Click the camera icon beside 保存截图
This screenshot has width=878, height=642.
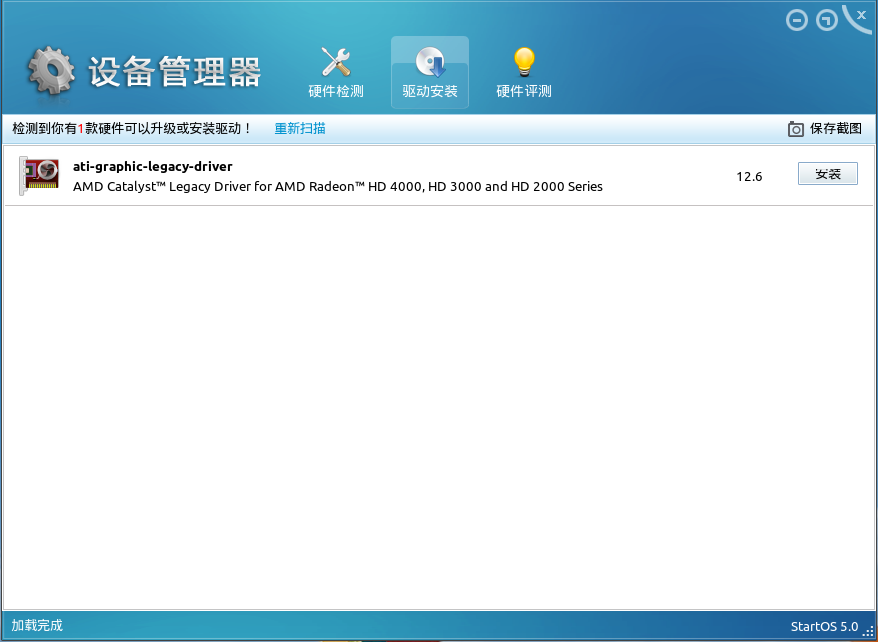coord(796,129)
